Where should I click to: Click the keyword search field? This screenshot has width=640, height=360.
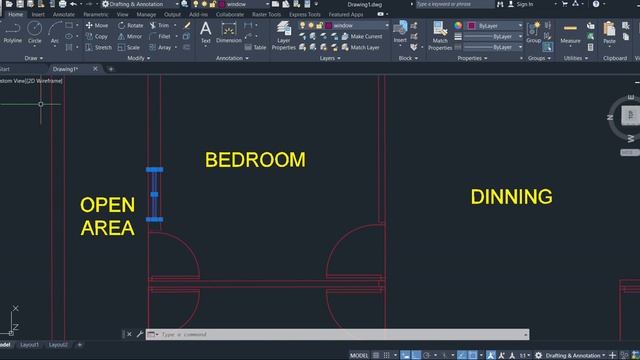pos(455,4)
